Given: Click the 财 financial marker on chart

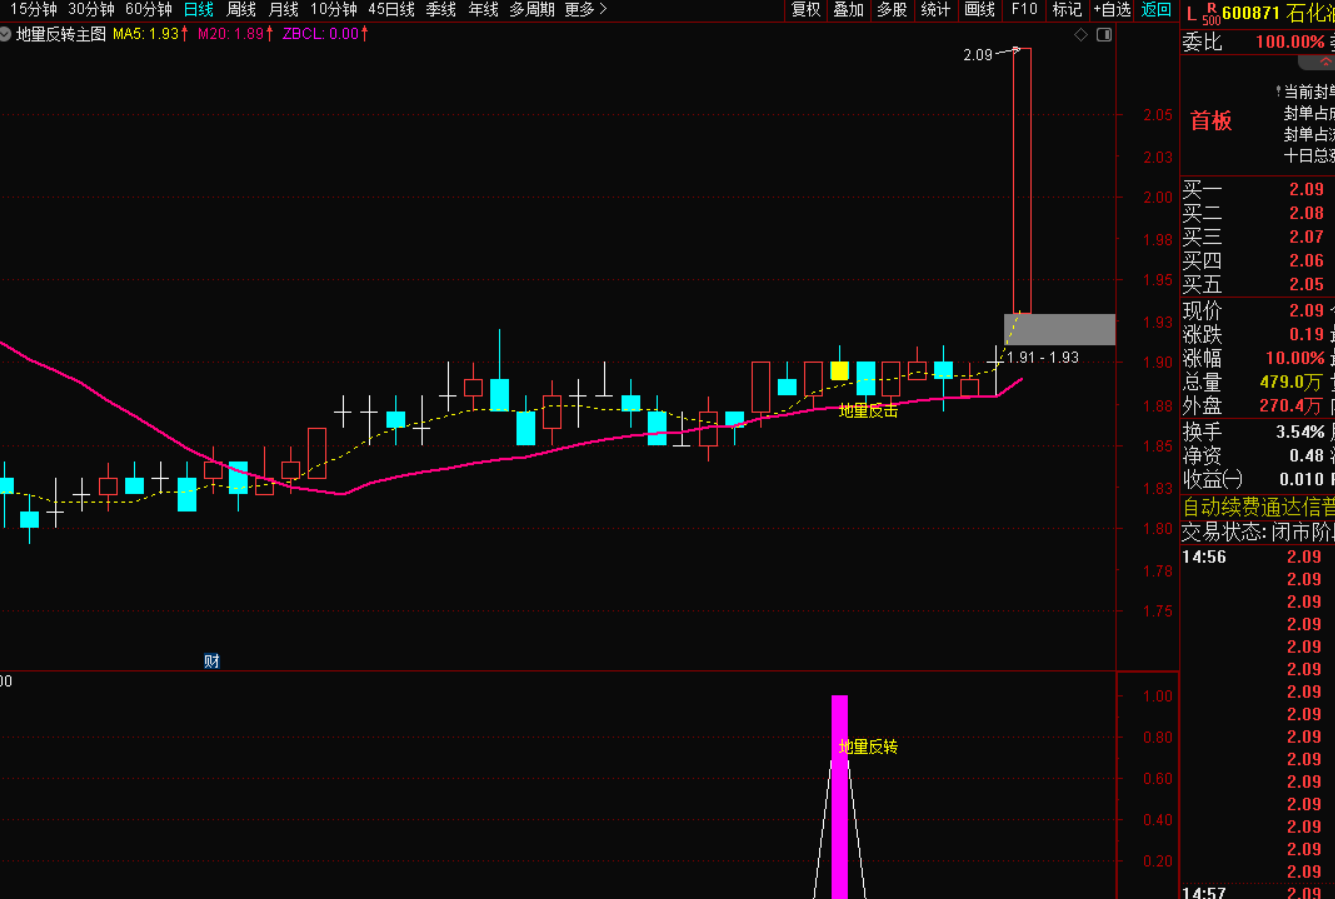Looking at the screenshot, I should pyautogui.click(x=211, y=661).
